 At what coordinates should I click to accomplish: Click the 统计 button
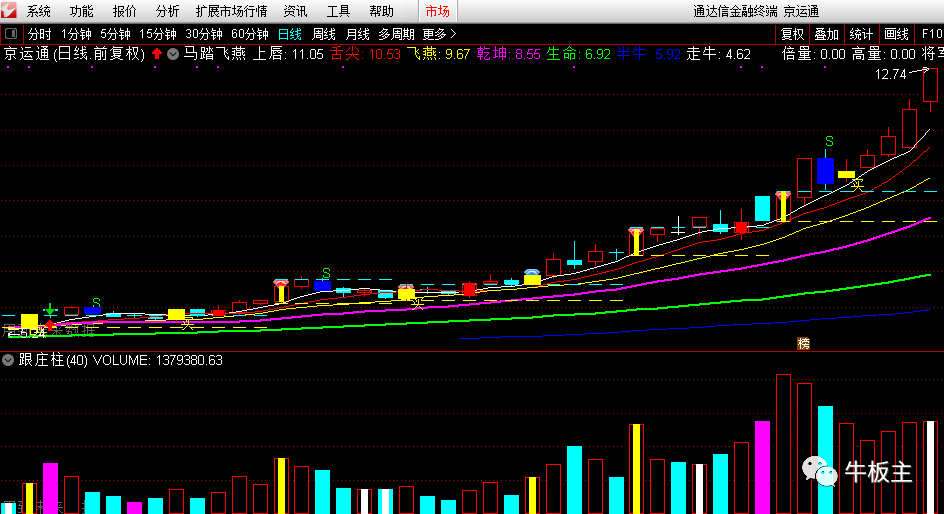pos(861,34)
